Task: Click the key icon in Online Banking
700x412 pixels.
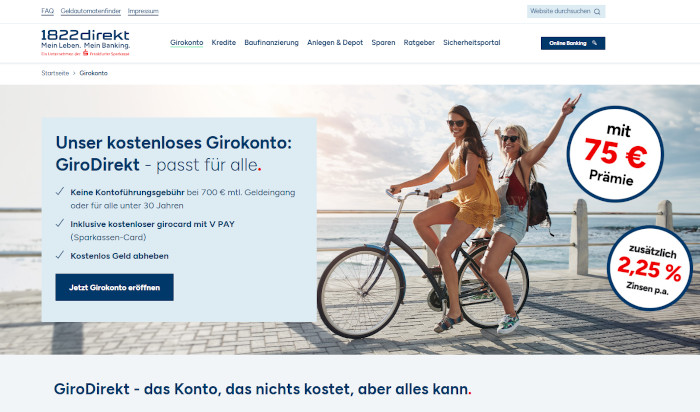Action: pyautogui.click(x=594, y=43)
